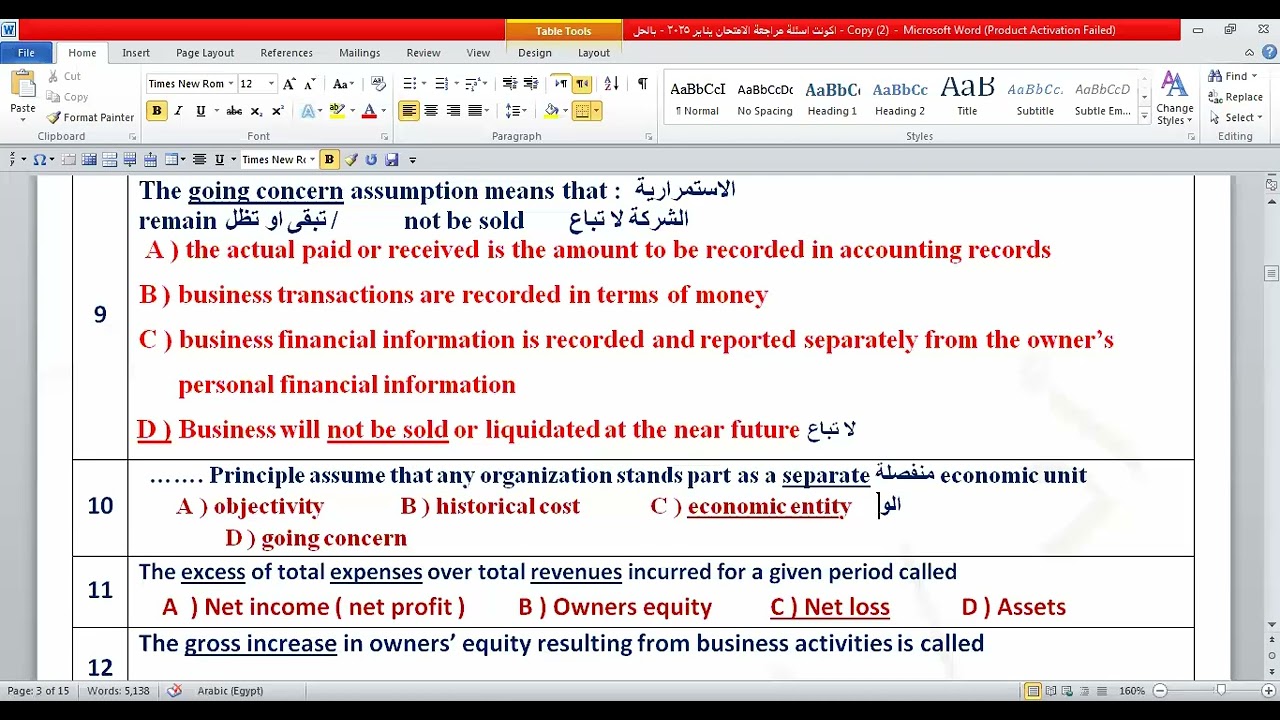Open the font size 12 dropdown
The height and width of the screenshot is (720, 1280).
[270, 84]
